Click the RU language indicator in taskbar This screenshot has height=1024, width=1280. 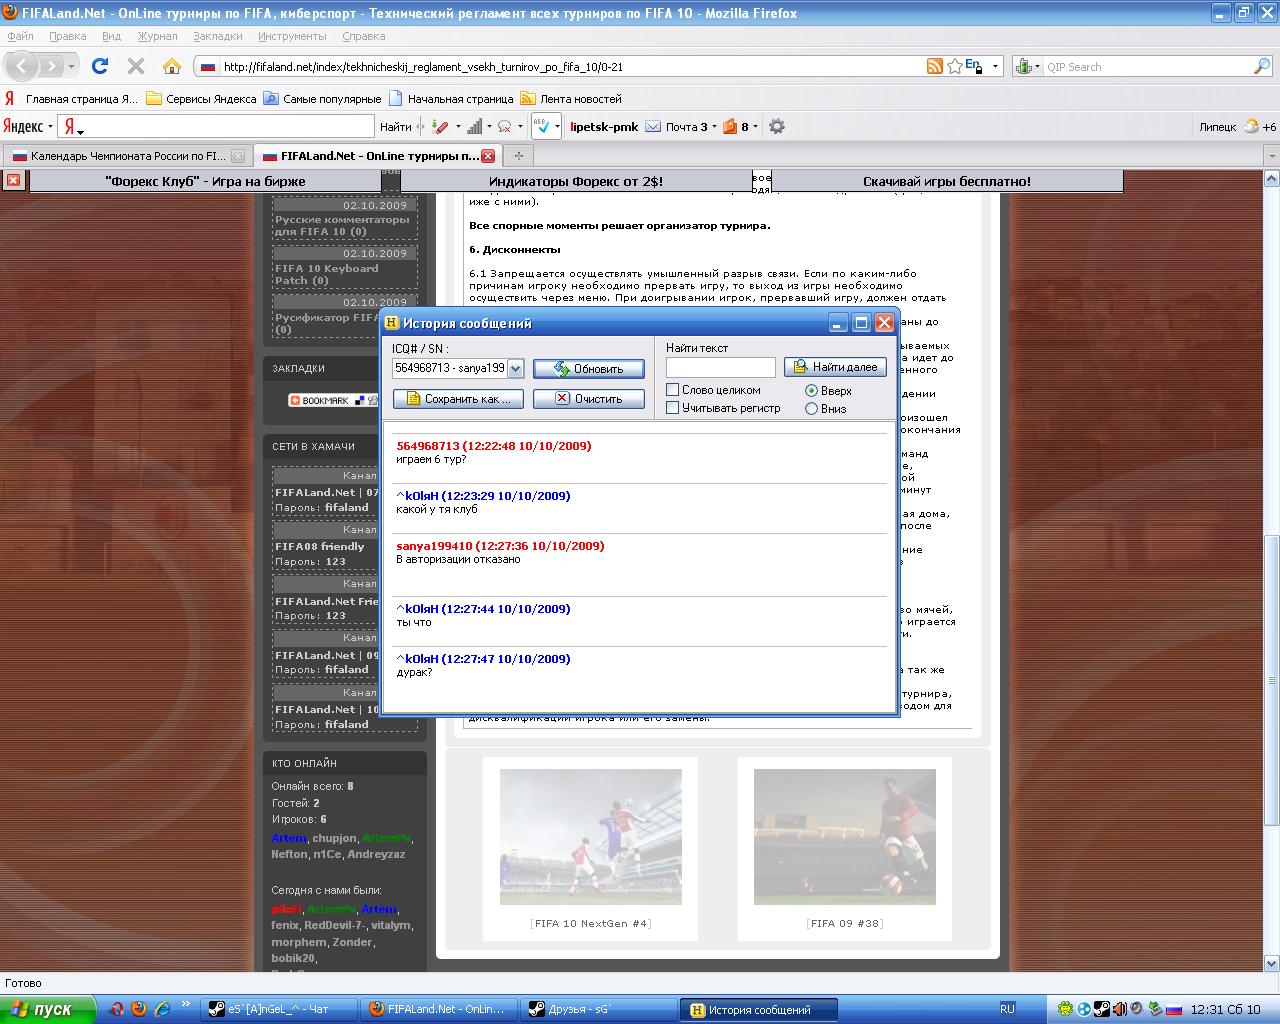[x=1007, y=1009]
